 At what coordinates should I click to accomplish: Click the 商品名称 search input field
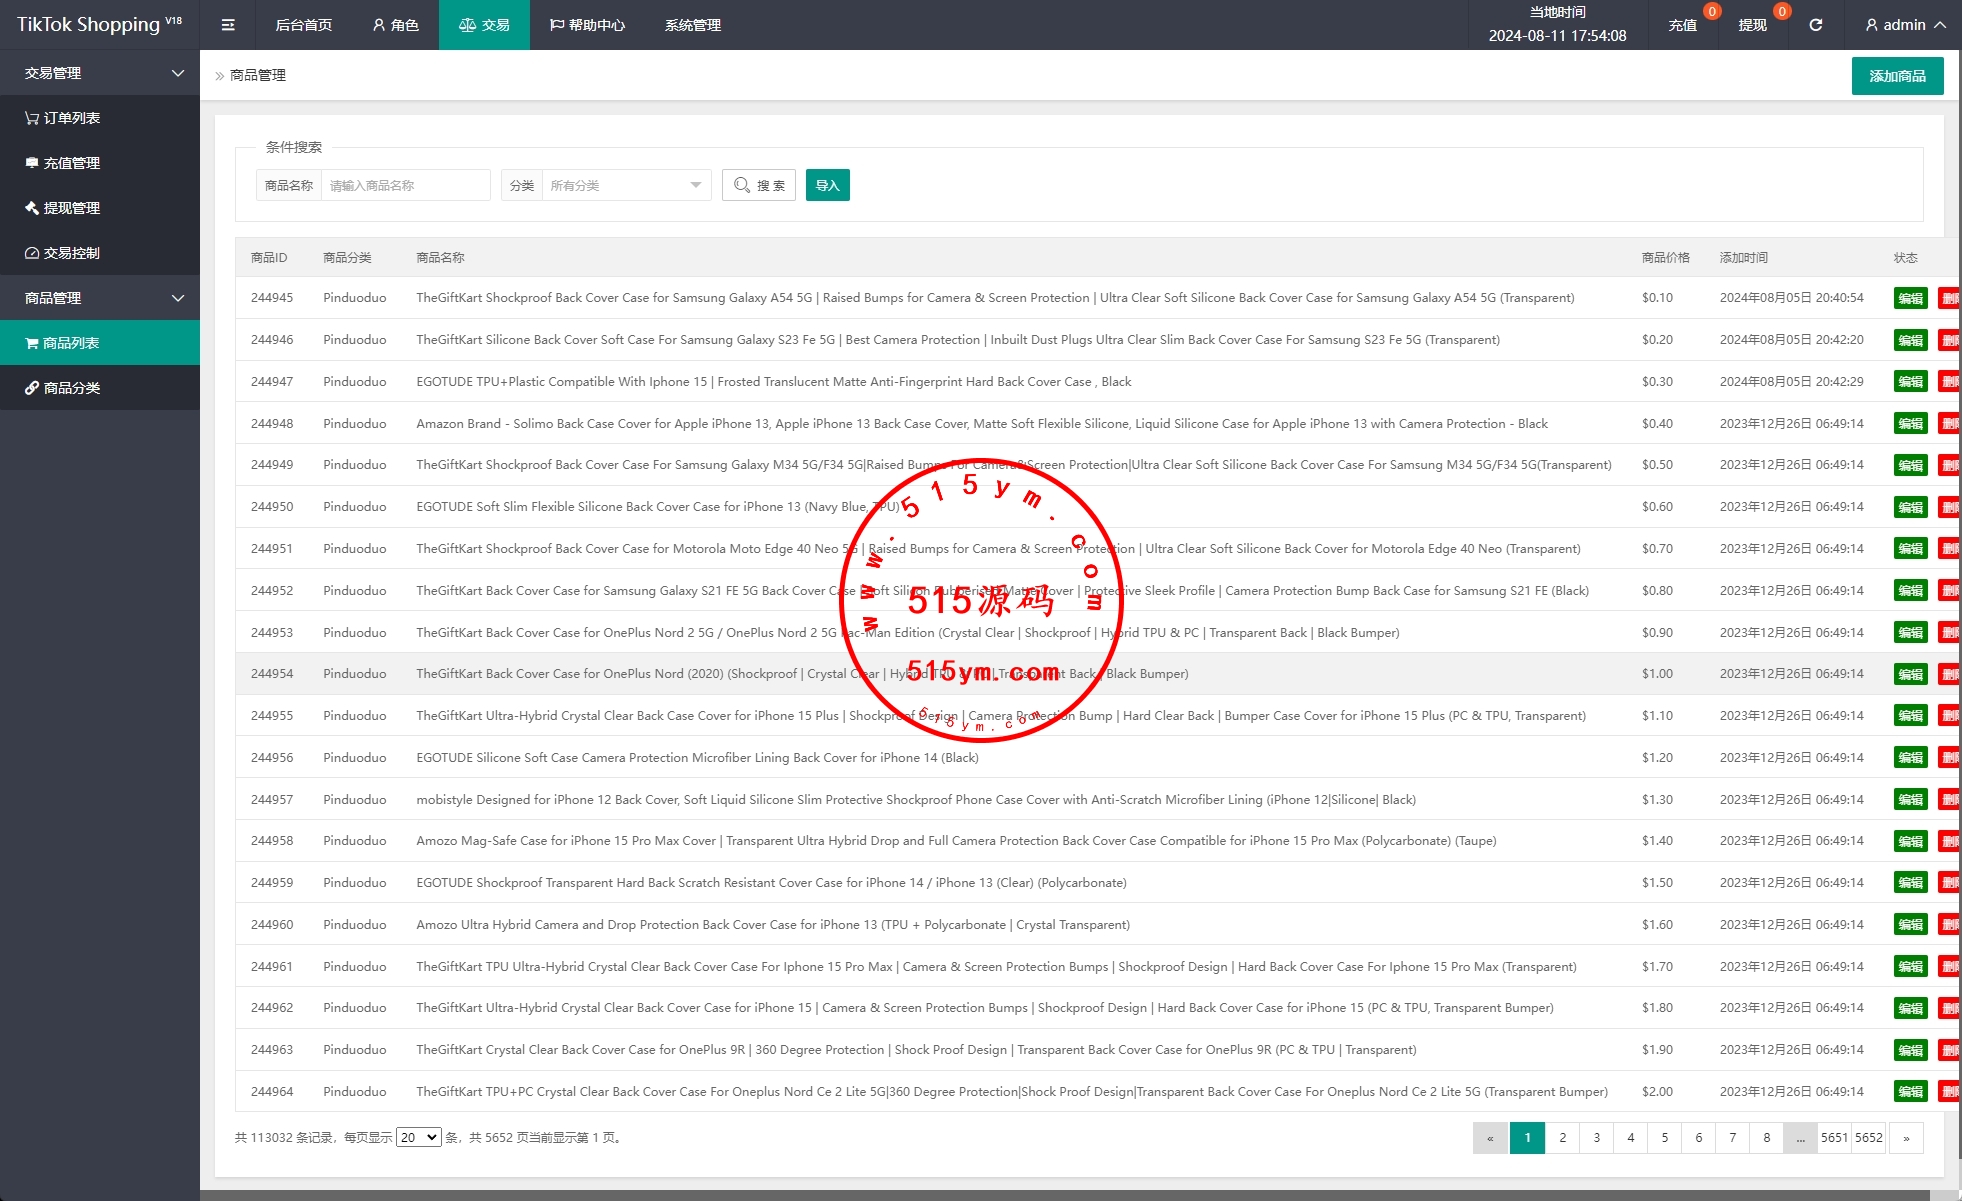point(405,185)
